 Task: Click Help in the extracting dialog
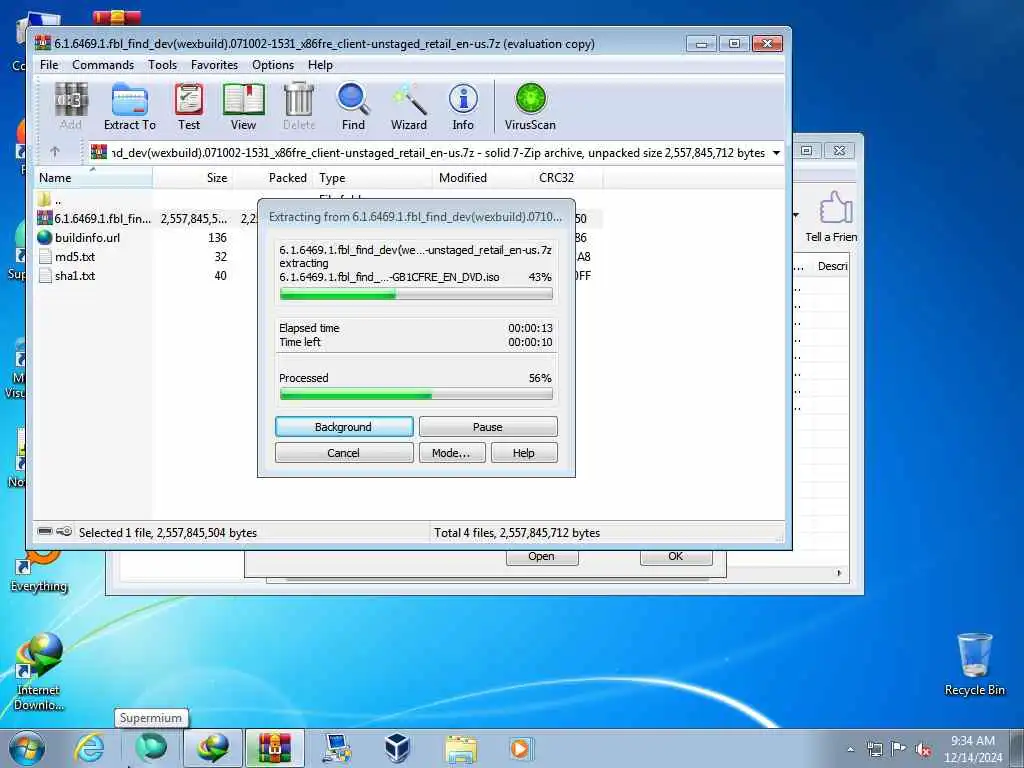point(524,453)
